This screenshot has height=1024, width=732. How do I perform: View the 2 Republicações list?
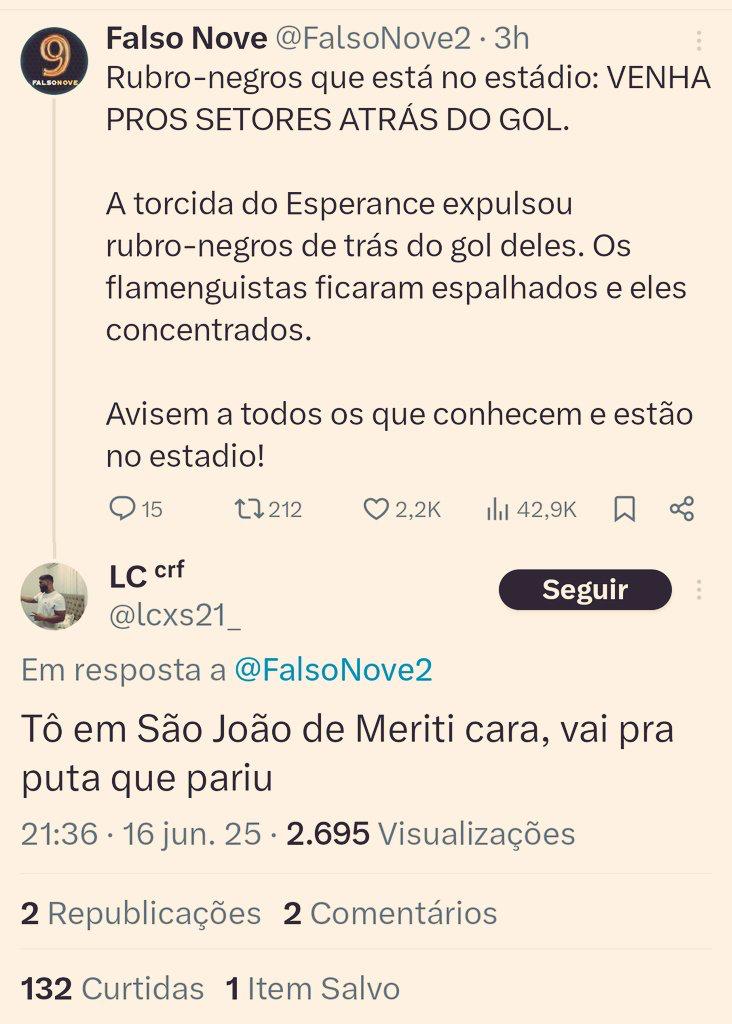pyautogui.click(x=141, y=913)
